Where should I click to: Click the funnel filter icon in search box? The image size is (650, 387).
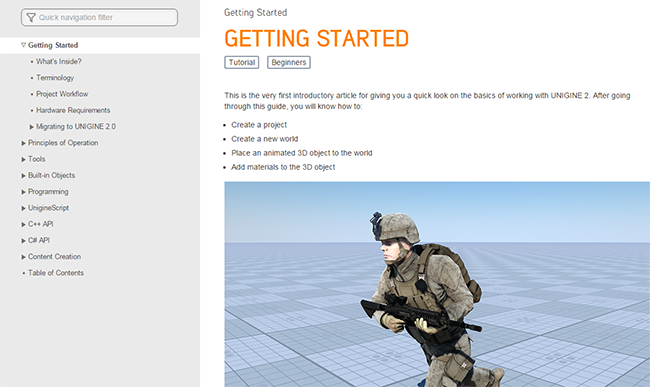[31, 17]
